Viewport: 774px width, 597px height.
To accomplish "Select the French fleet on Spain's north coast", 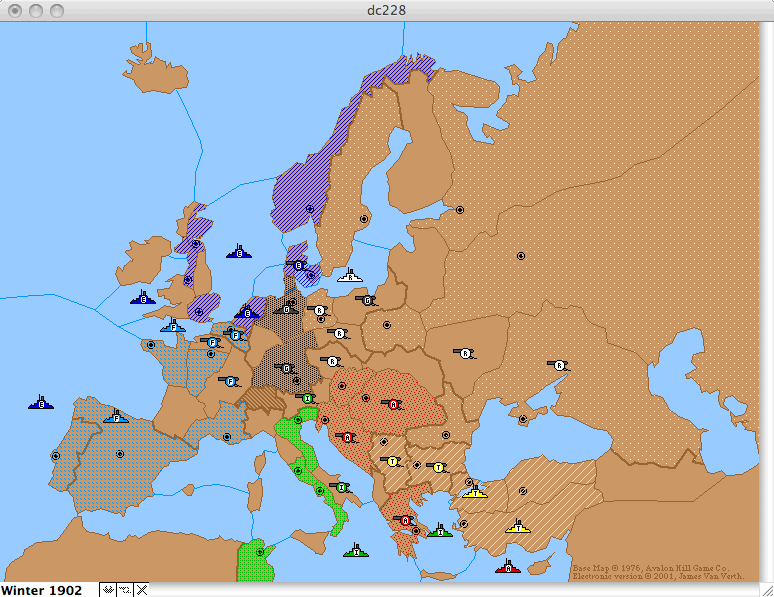I will (x=116, y=417).
